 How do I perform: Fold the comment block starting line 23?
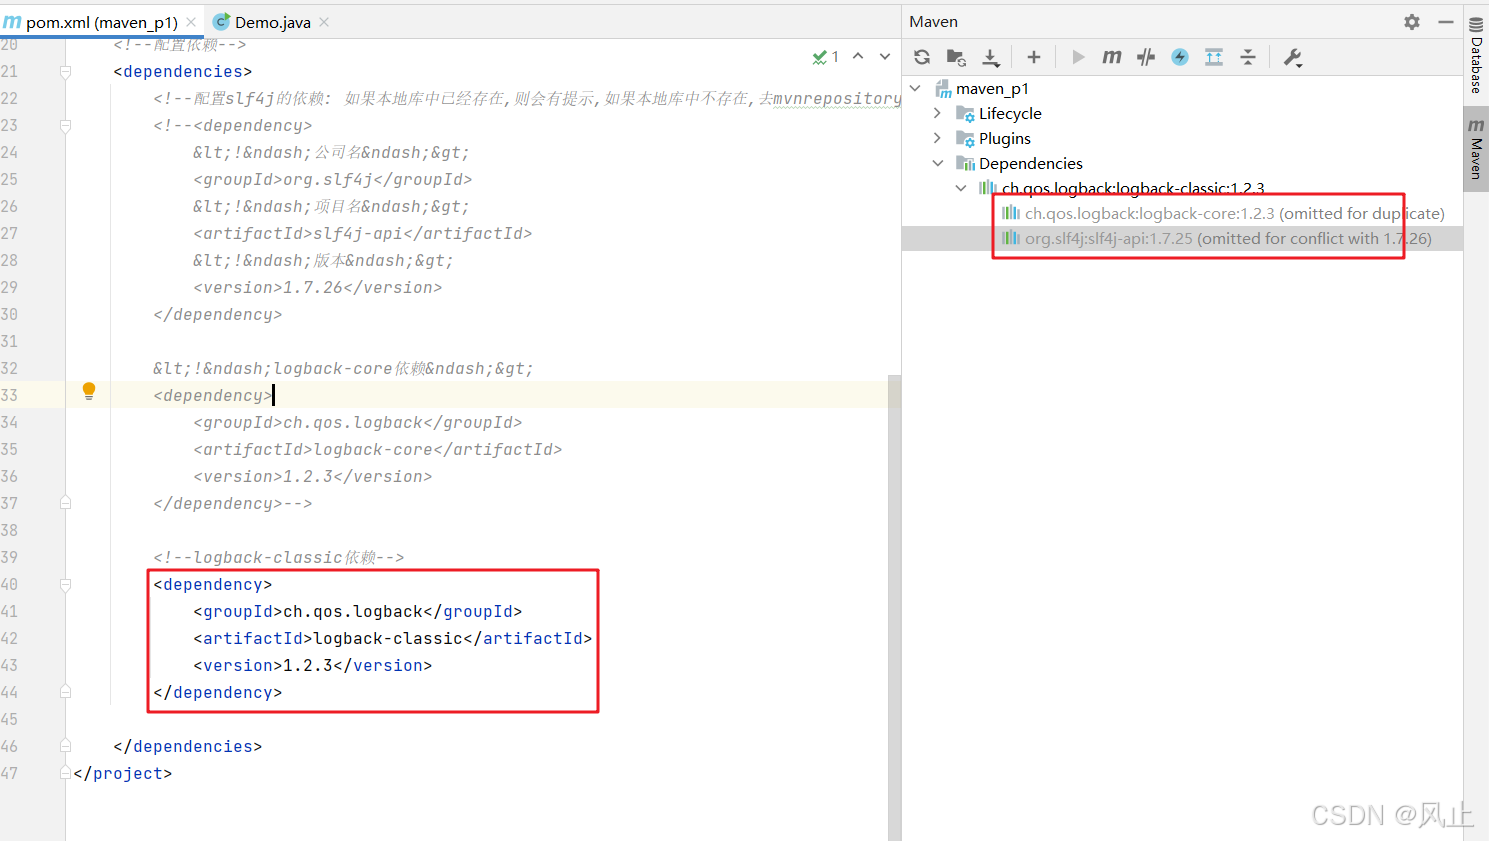coord(65,126)
